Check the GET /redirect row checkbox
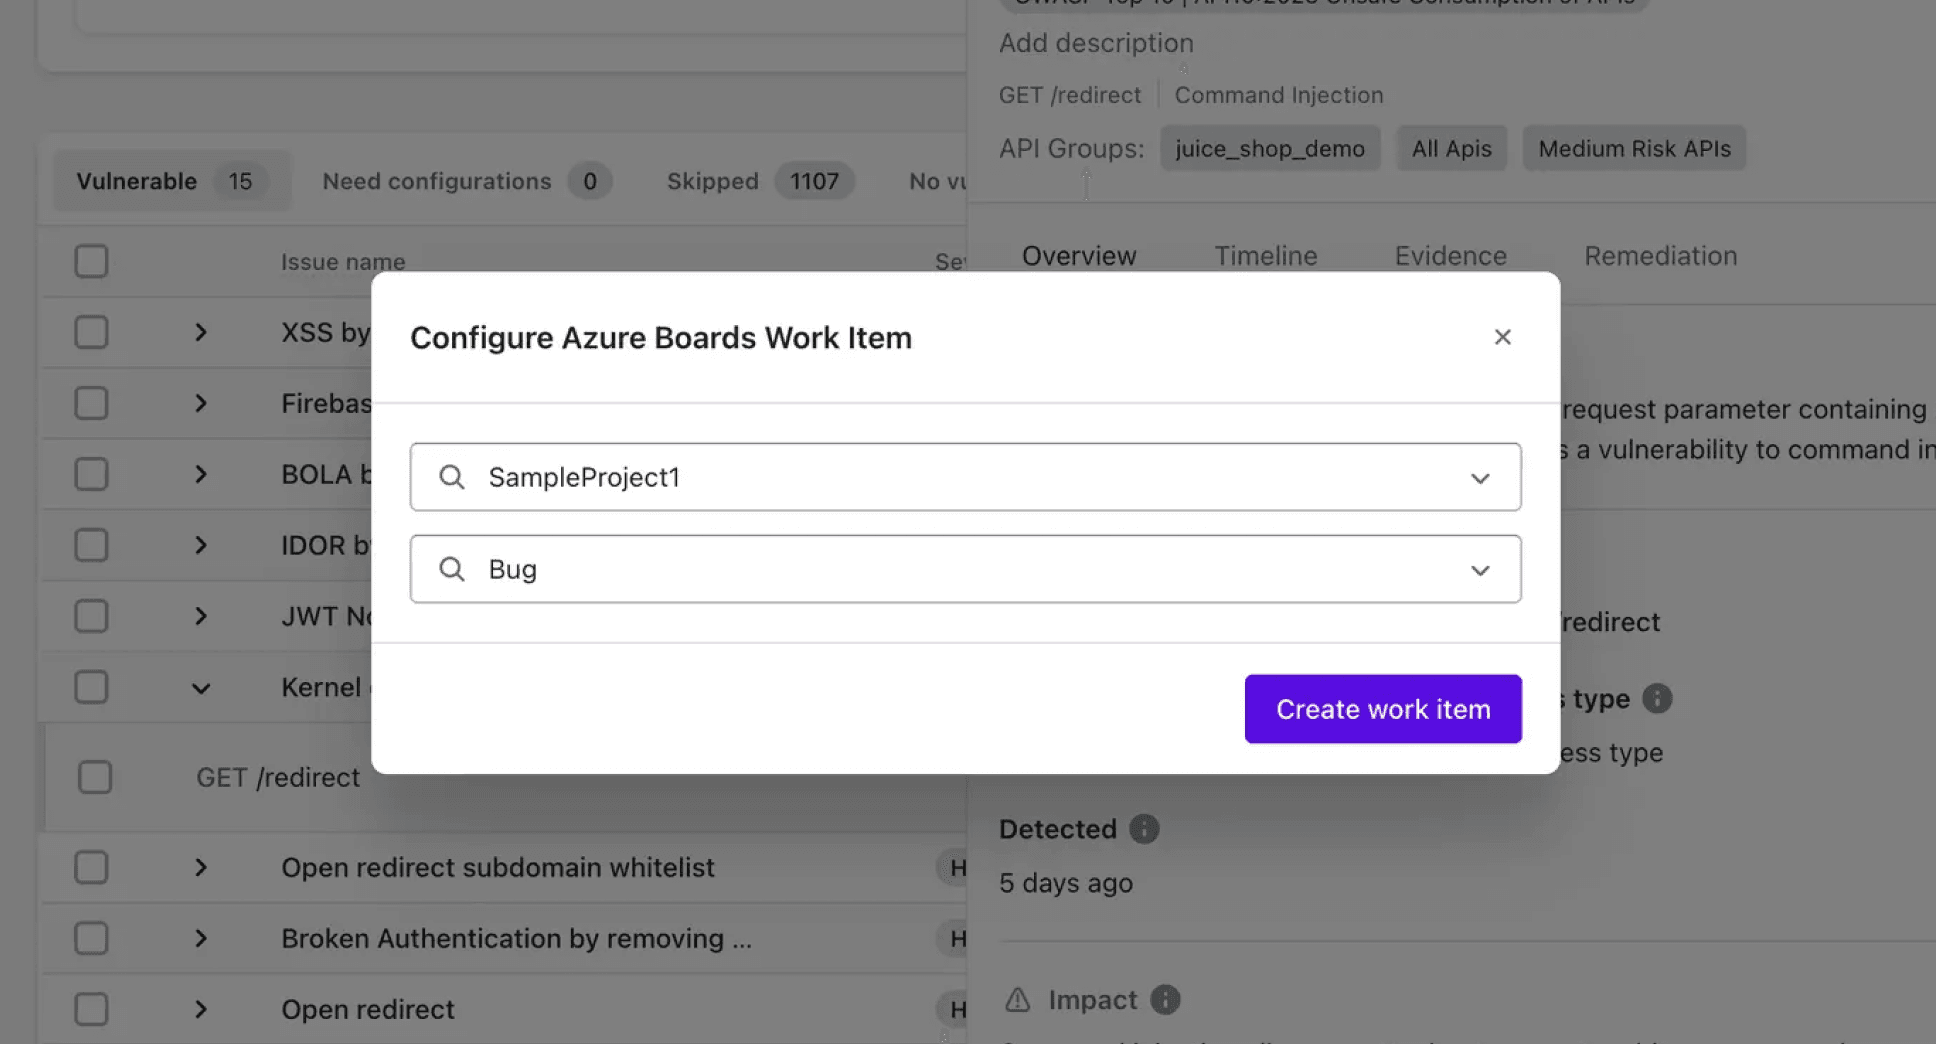Screen dimensions: 1936x1044 coord(95,777)
